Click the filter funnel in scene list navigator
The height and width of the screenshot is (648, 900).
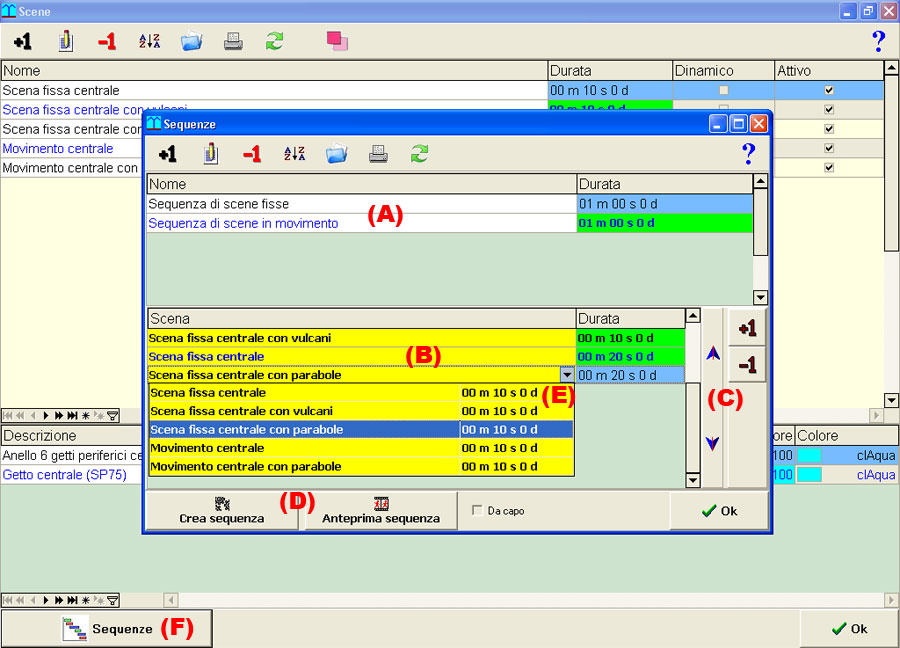113,416
